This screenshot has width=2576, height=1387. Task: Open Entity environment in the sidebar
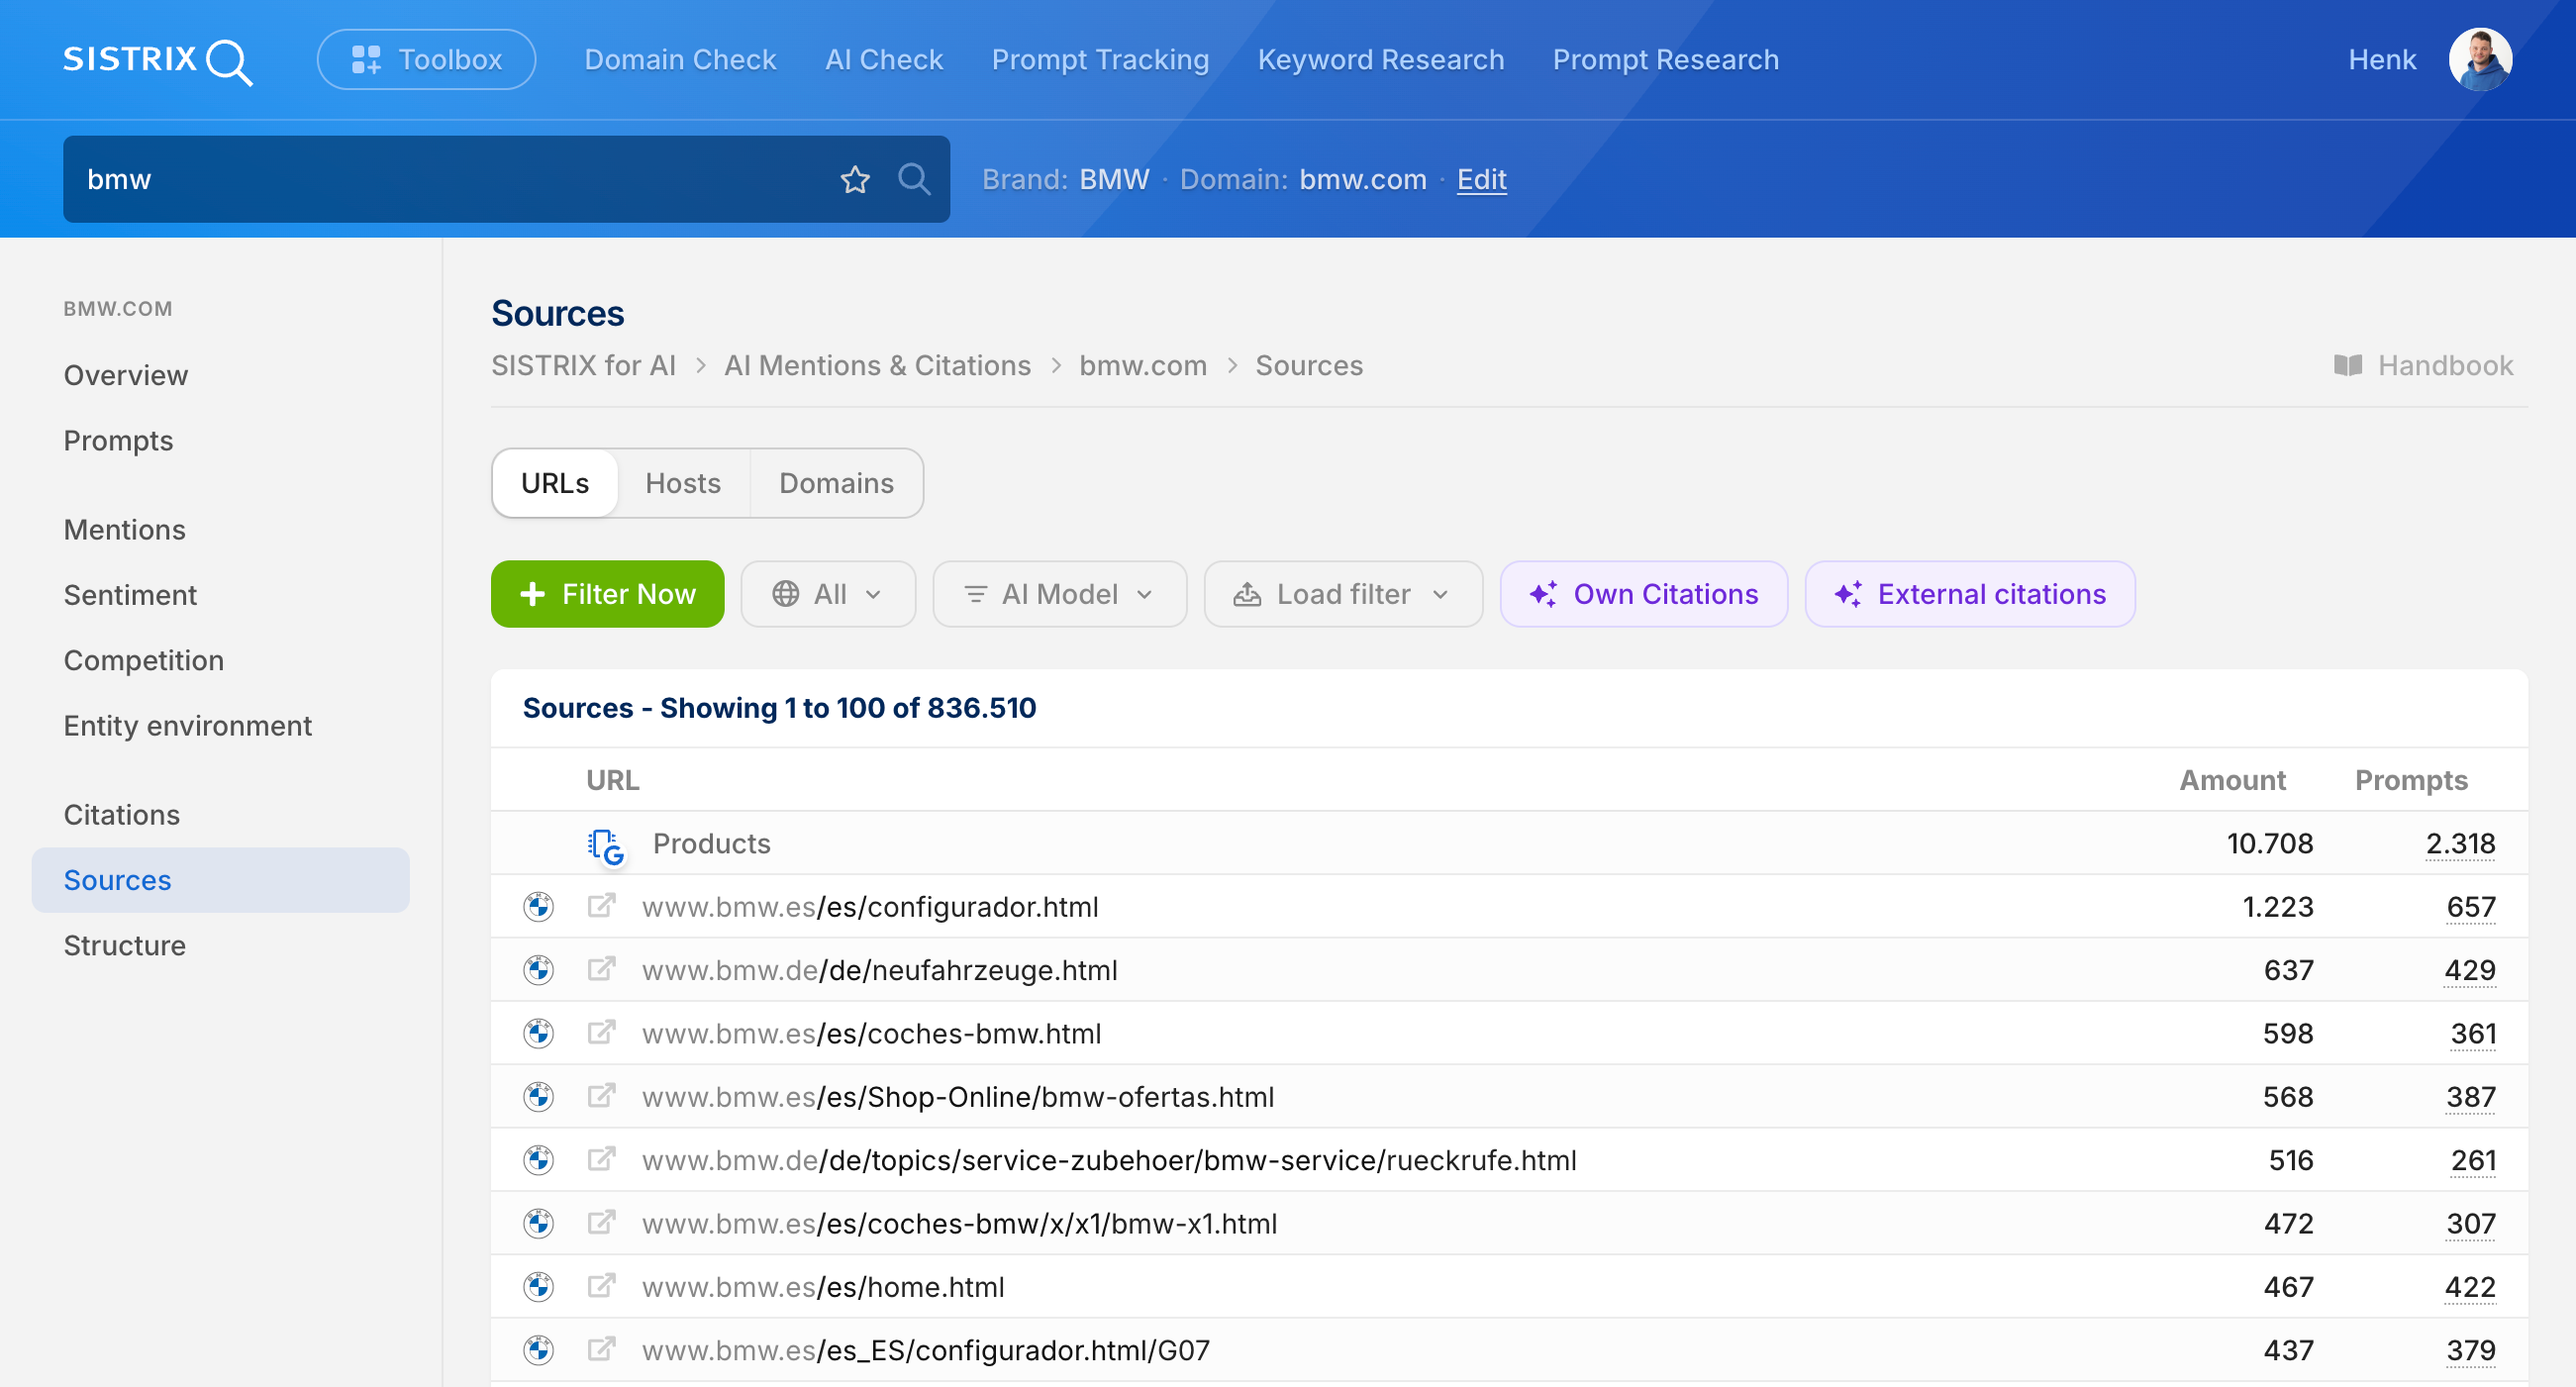[188, 725]
